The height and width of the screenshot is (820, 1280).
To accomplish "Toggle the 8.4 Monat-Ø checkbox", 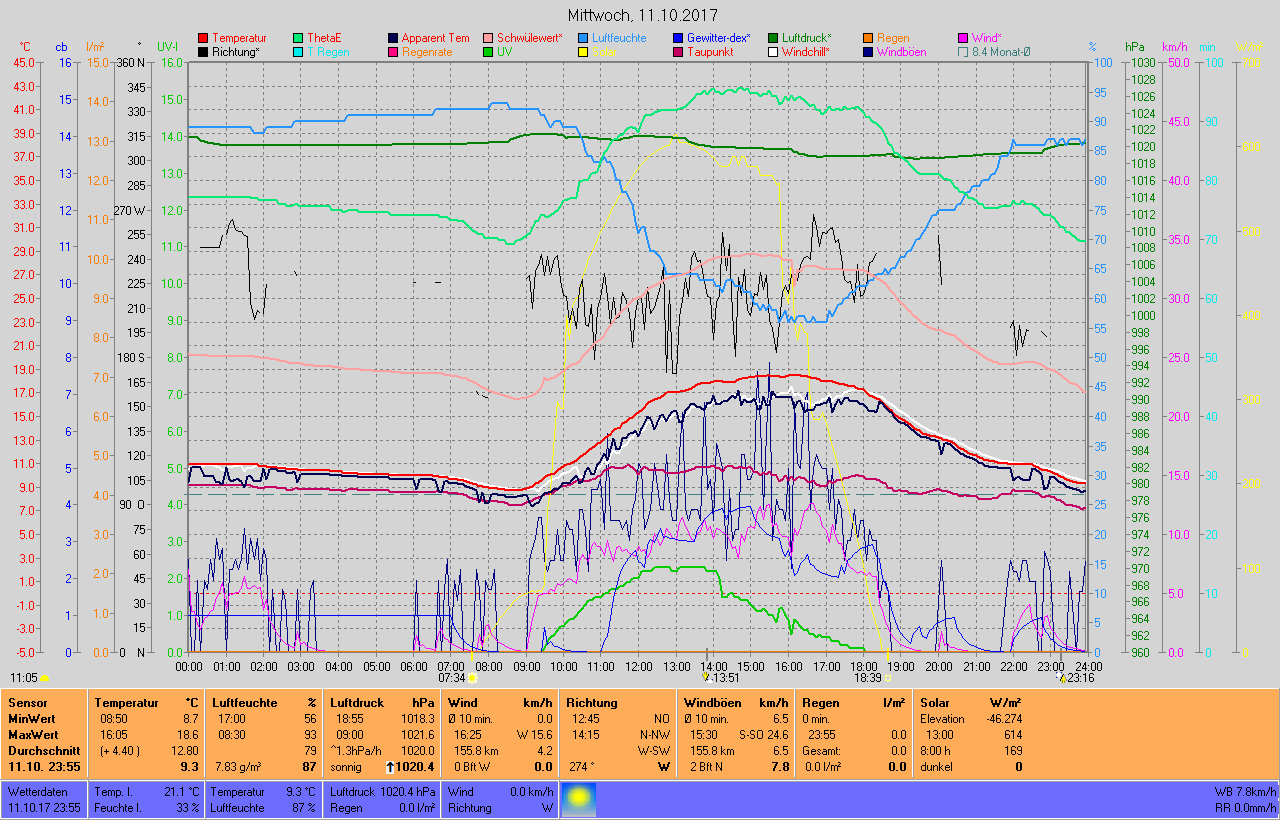I will click(x=963, y=52).
